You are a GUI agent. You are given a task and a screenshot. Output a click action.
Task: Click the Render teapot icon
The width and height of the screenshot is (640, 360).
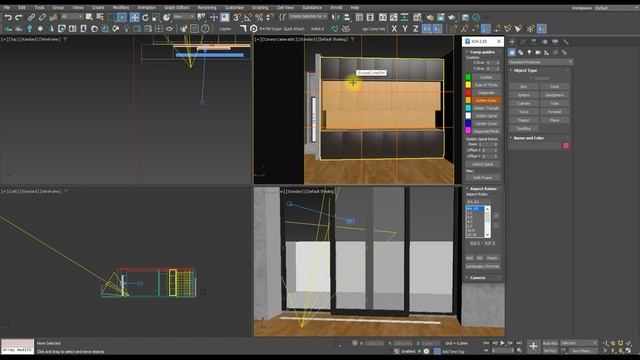coord(451,17)
